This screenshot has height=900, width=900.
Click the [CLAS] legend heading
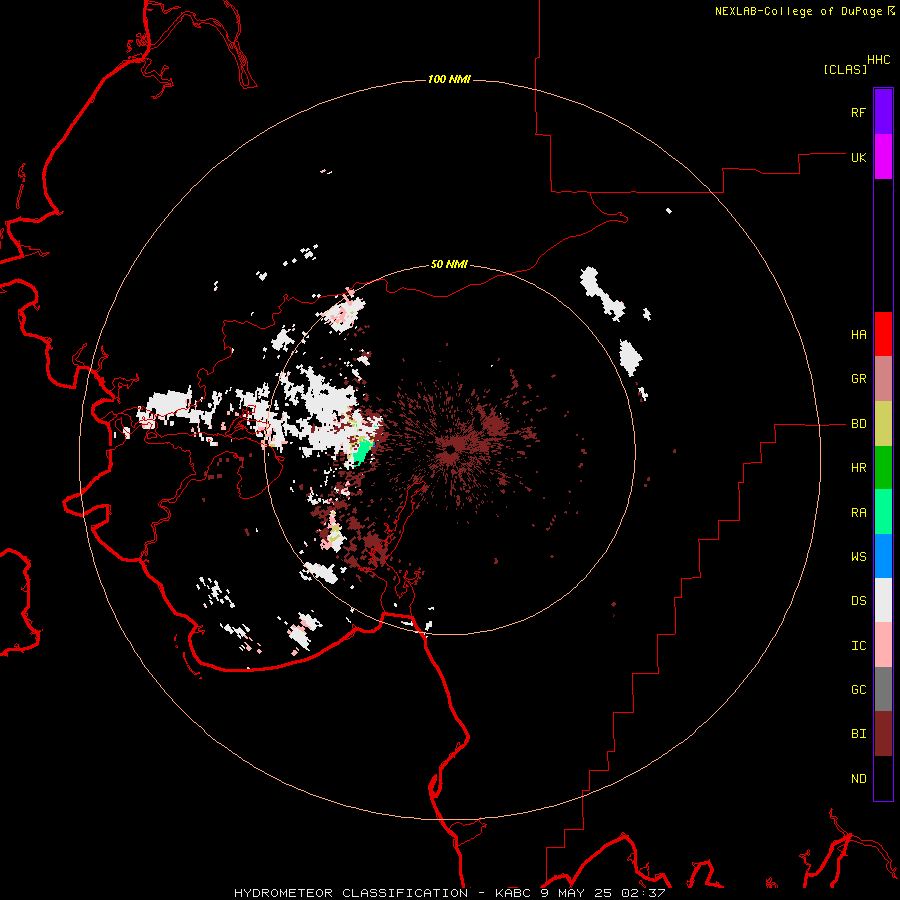[845, 69]
